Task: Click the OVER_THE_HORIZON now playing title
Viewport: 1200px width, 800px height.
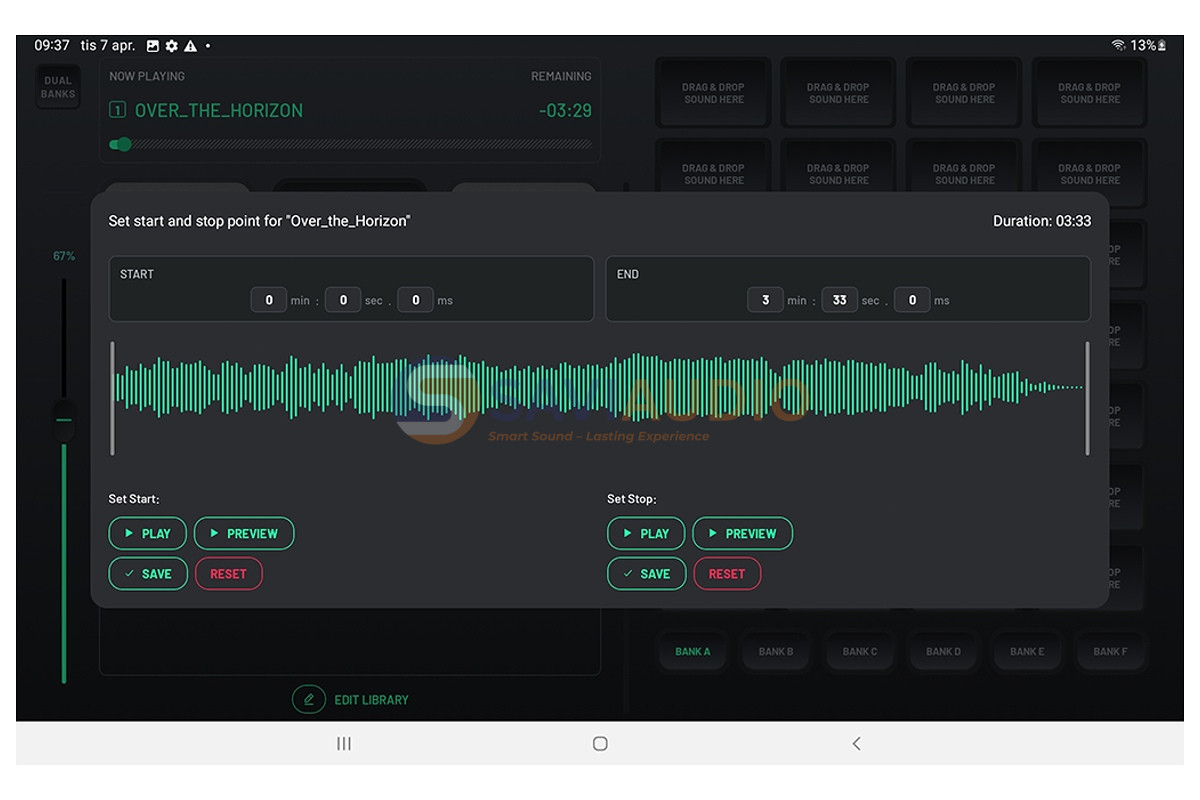Action: click(x=219, y=111)
